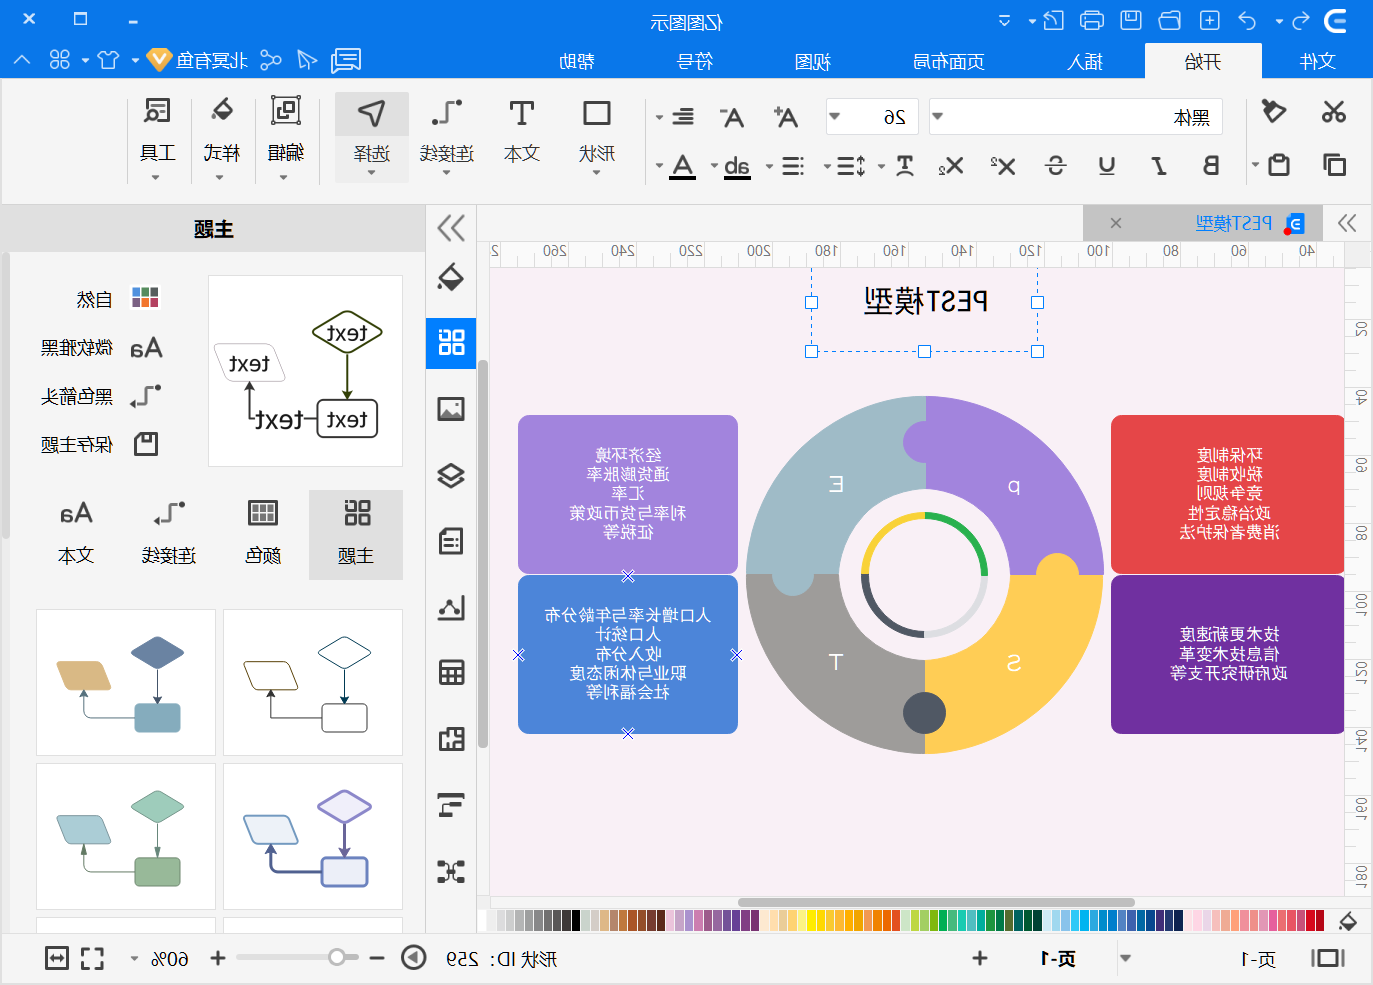
Task: Click the Cut scissors icon
Action: click(x=1333, y=112)
